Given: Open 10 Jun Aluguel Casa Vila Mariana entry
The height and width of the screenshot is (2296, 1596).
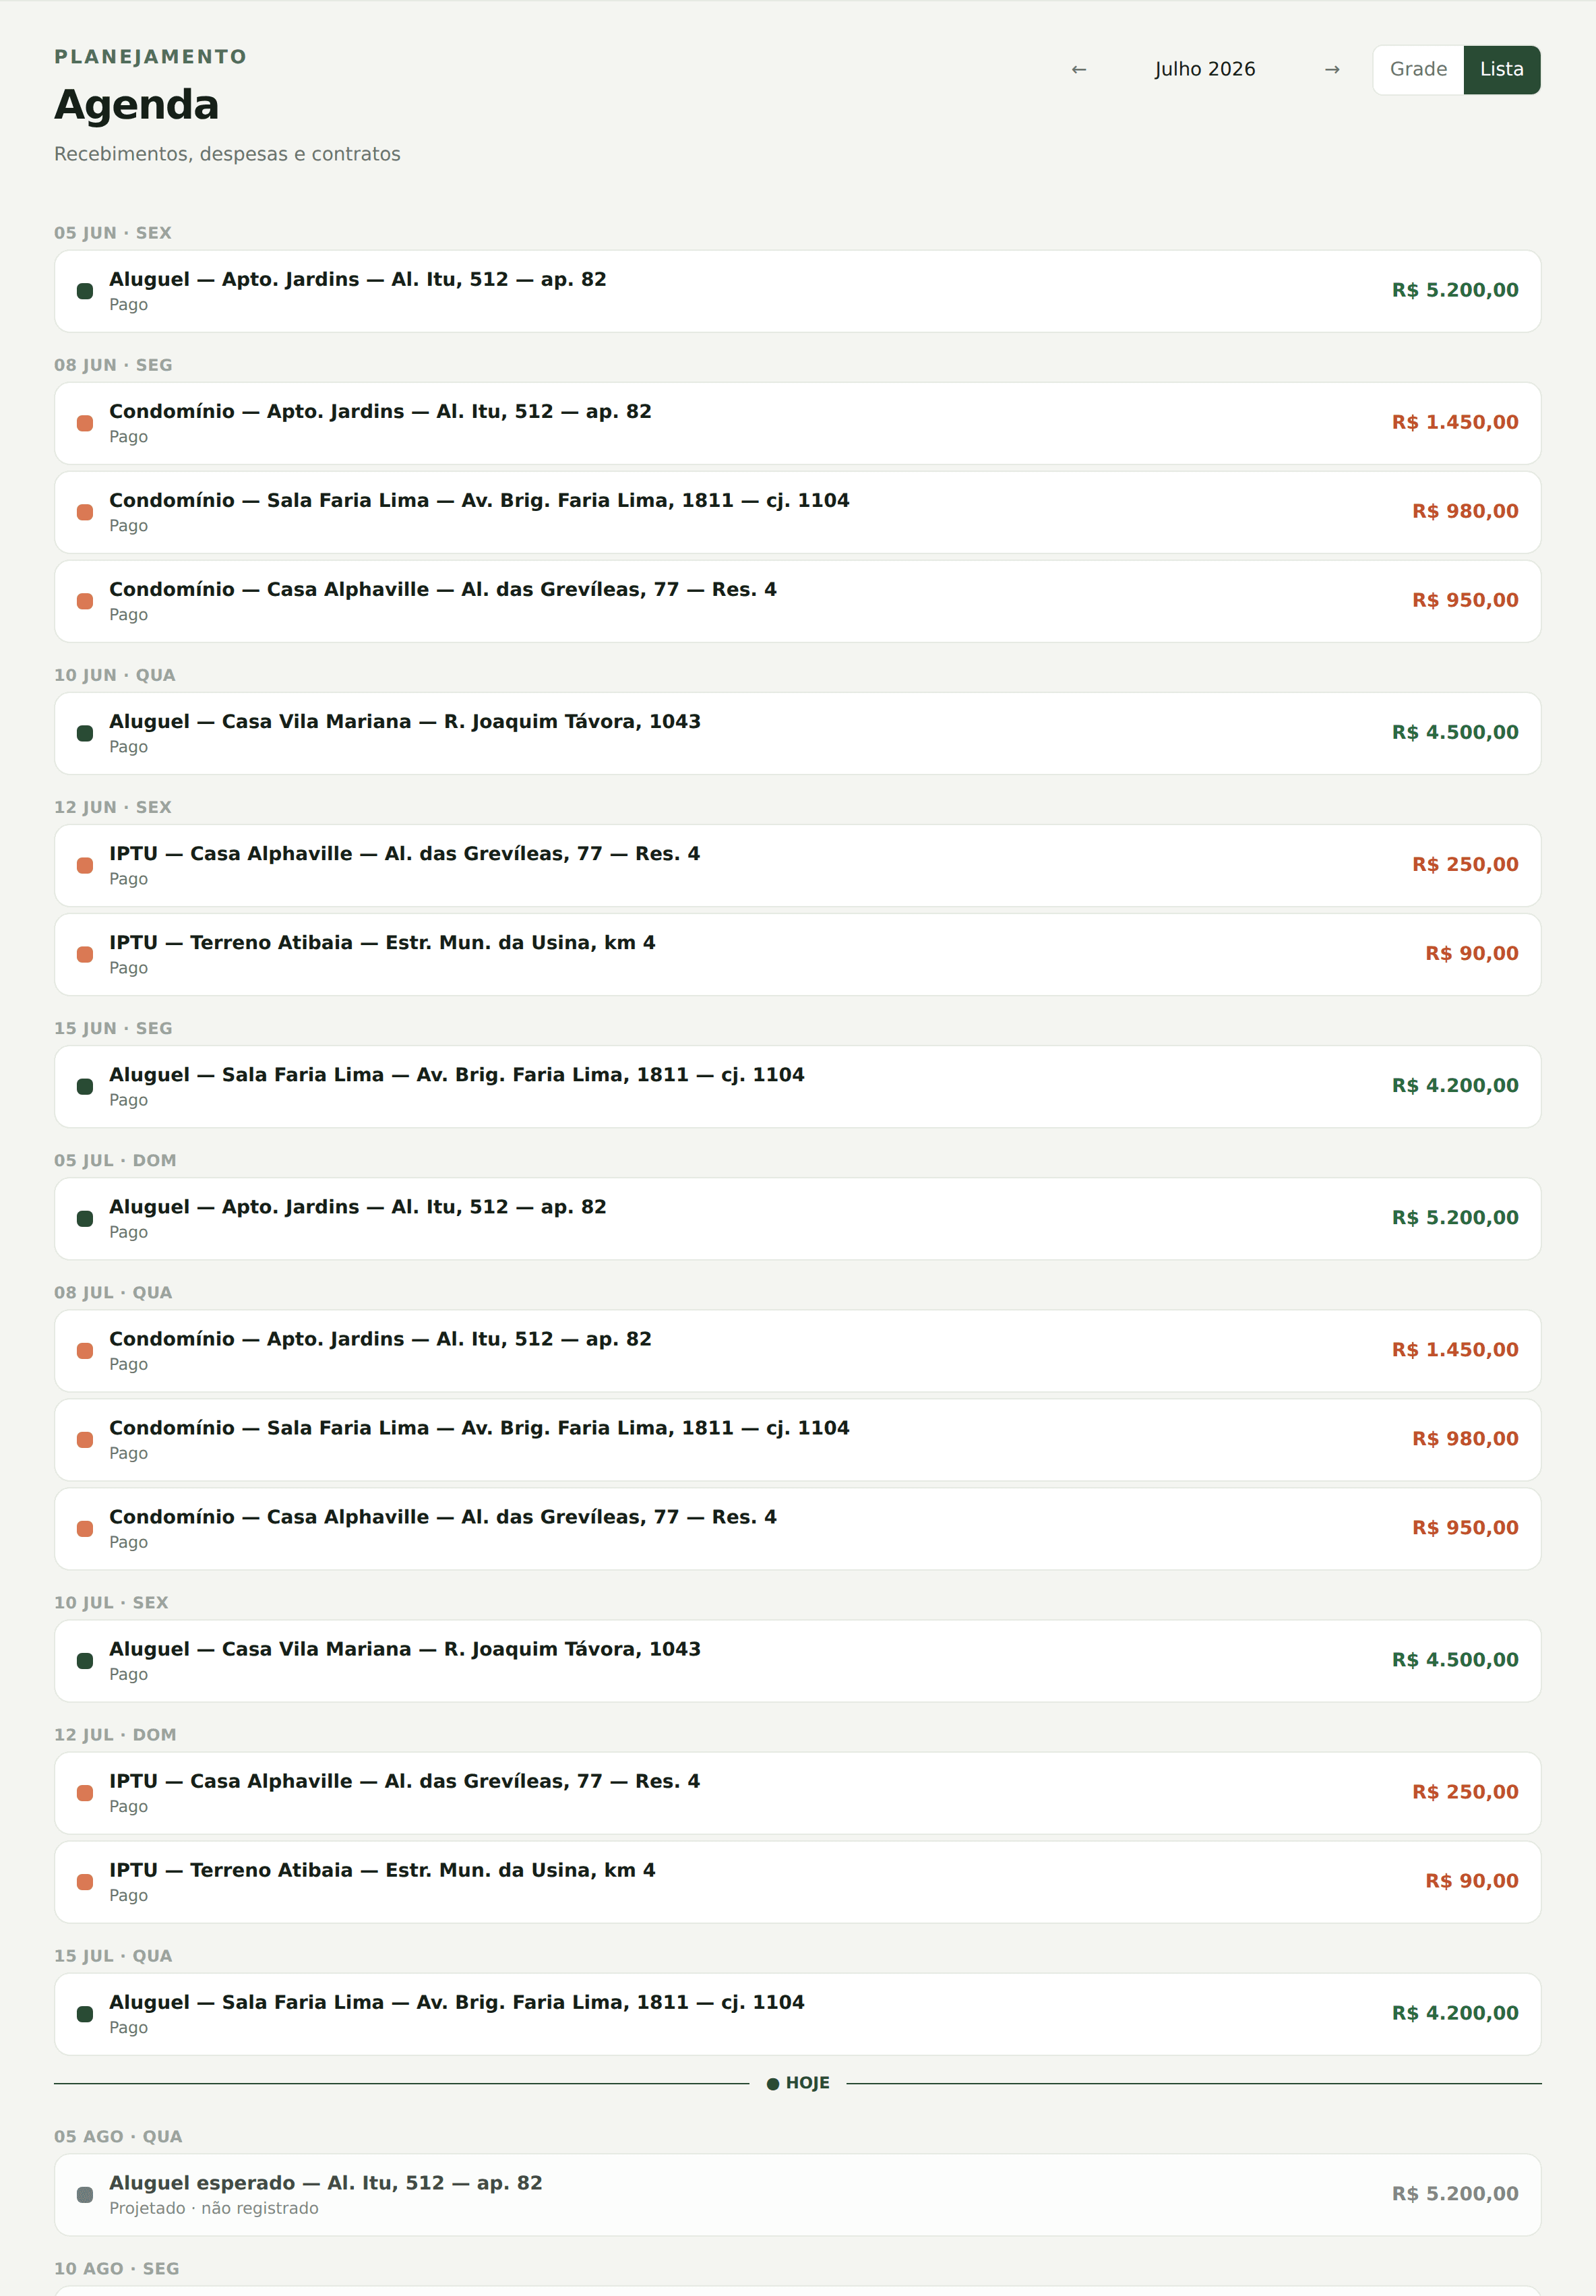Looking at the screenshot, I should click(797, 733).
